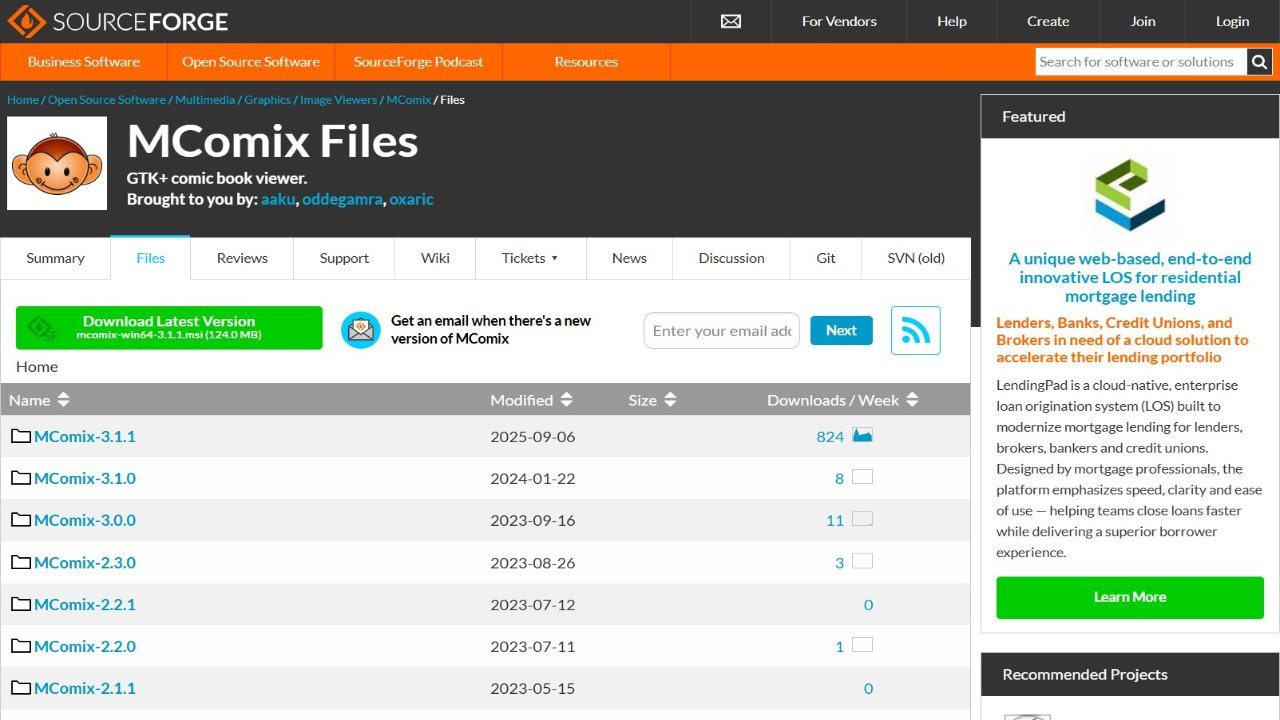The width and height of the screenshot is (1280, 720).
Task: Sort files by Modified date
Action: click(531, 400)
